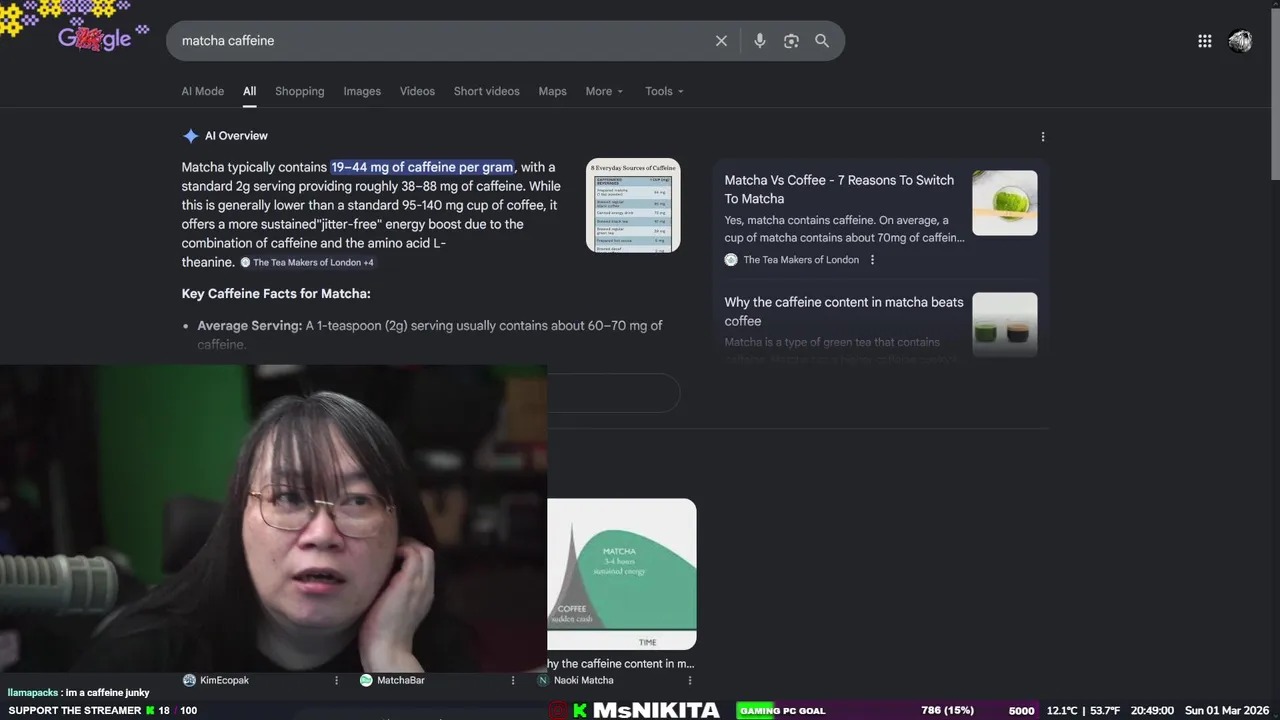Open the matcha bowl thumbnail

1005,203
